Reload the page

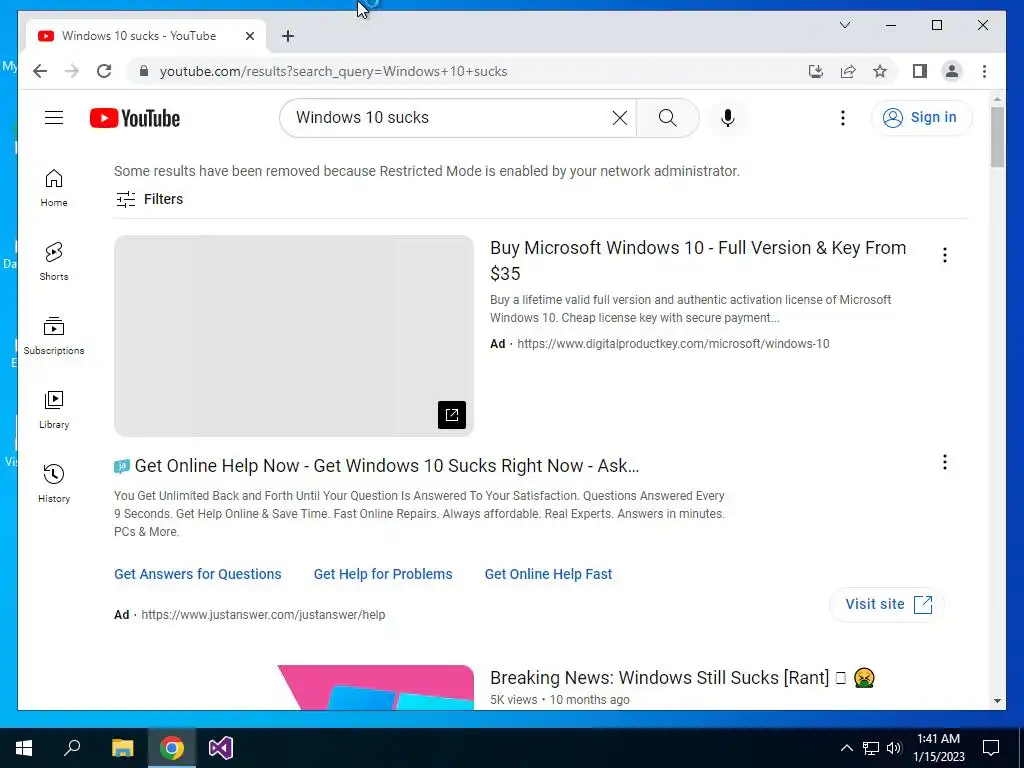(104, 71)
